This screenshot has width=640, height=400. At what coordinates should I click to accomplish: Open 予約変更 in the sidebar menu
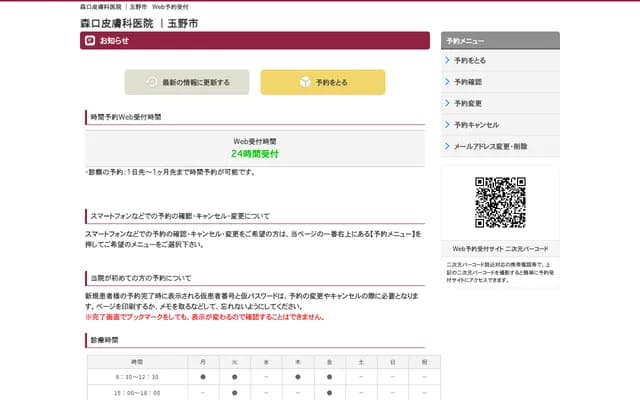500,103
